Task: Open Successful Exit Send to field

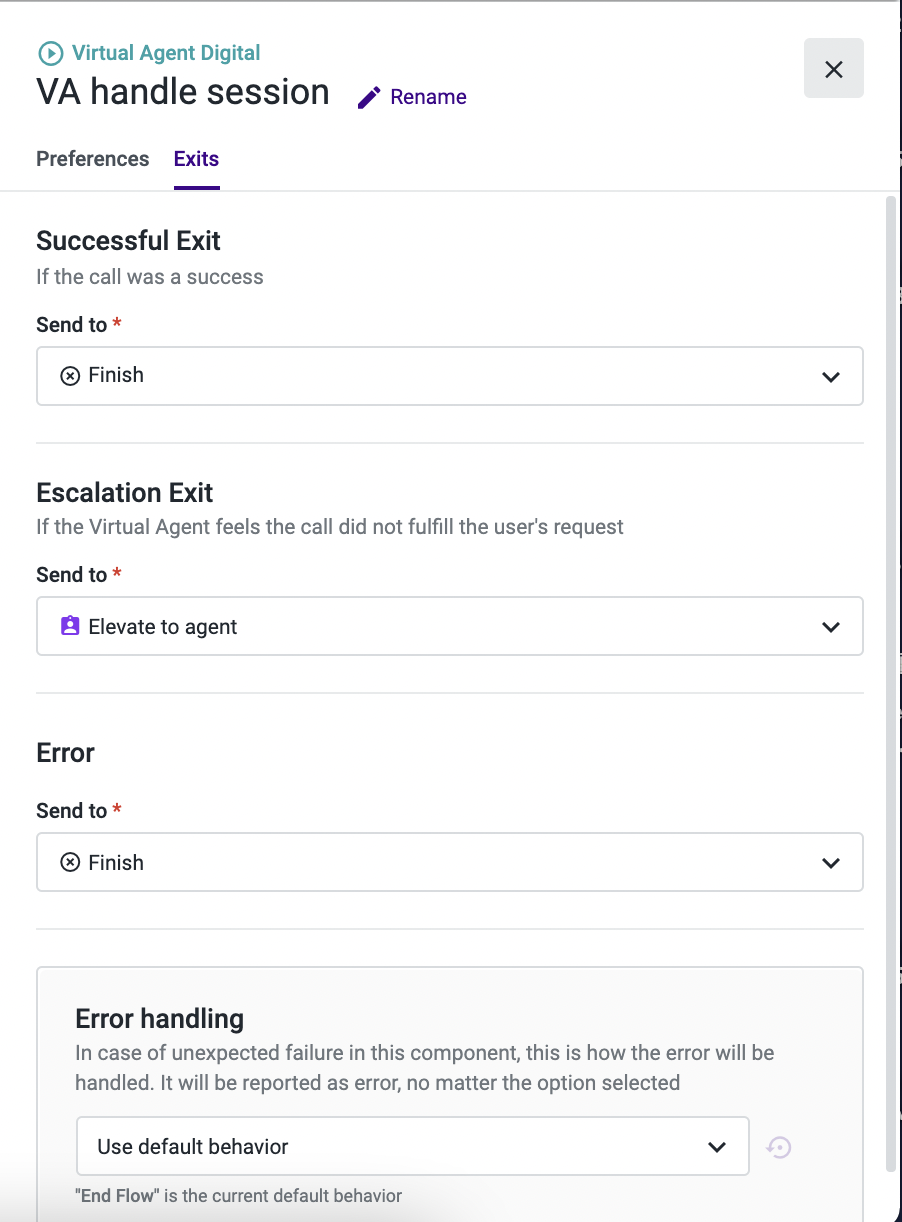Action: pos(450,376)
